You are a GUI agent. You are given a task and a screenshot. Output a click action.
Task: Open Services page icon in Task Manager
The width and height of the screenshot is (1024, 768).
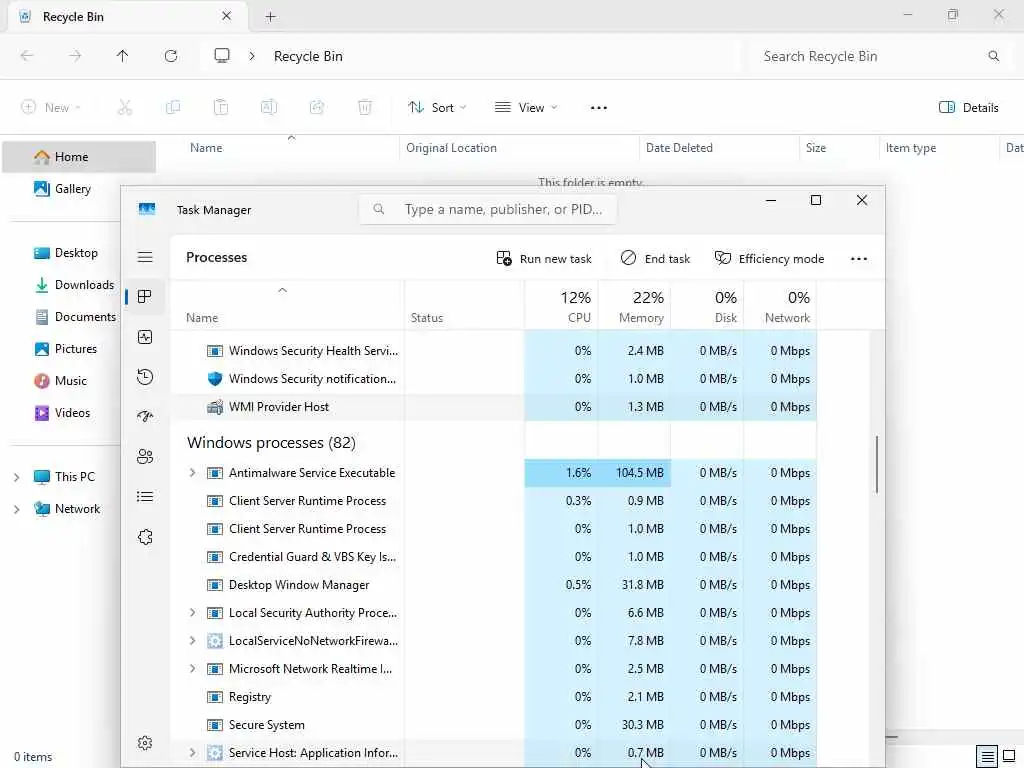(x=145, y=537)
